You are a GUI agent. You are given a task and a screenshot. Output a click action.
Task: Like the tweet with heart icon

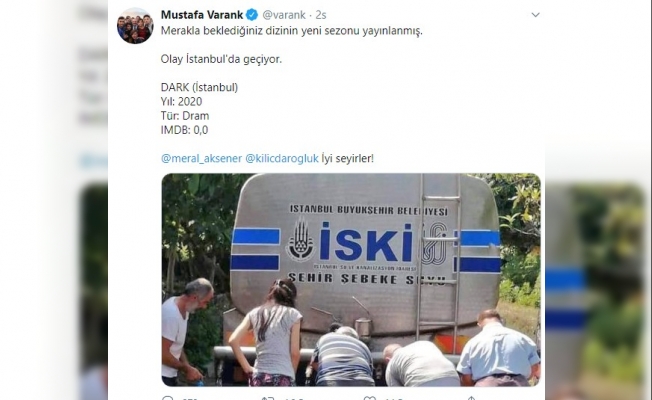pyautogui.click(x=370, y=398)
